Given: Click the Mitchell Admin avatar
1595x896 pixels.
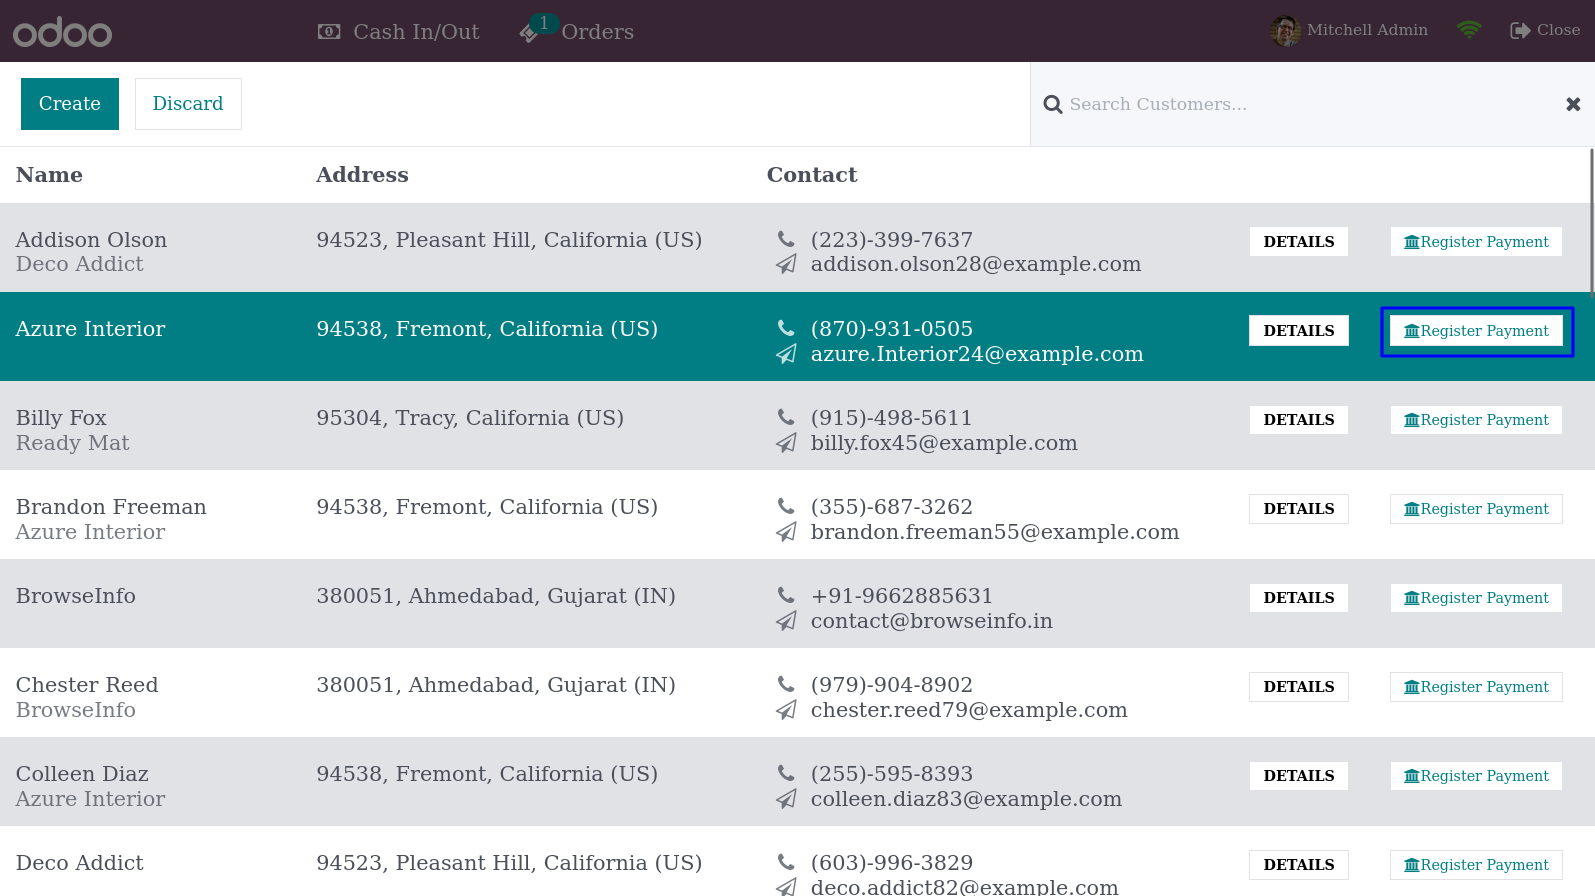Looking at the screenshot, I should tap(1285, 31).
